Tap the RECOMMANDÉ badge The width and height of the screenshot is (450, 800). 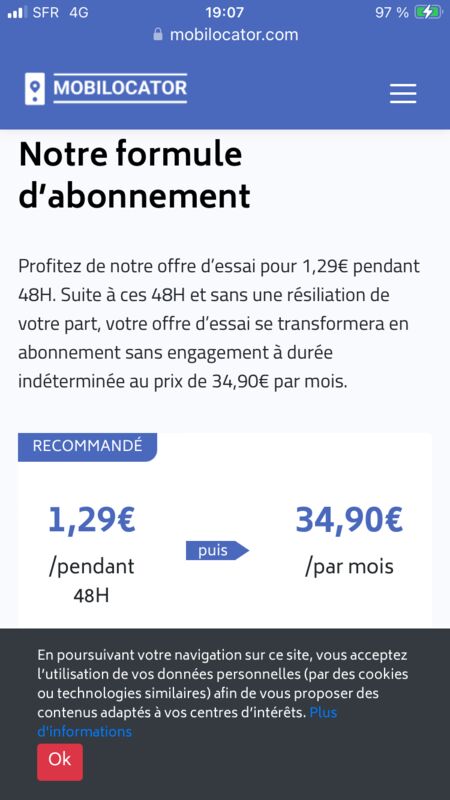(x=87, y=446)
